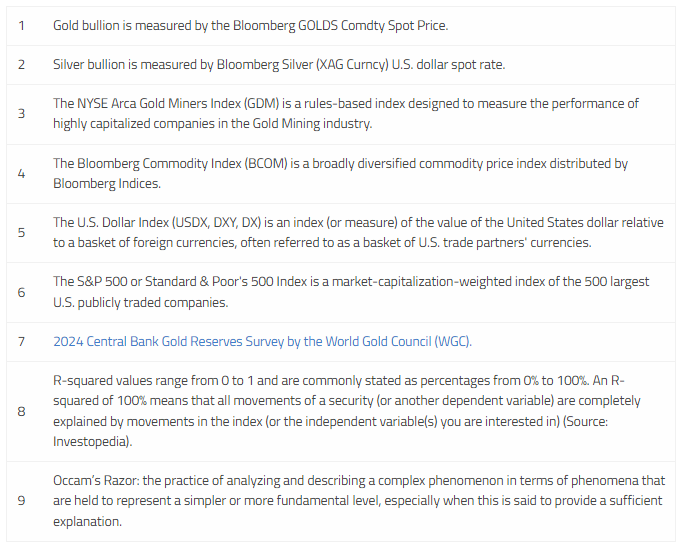Click the "sufficient explanation" closing line
Viewport: 684px width, 552px height.
(90, 521)
